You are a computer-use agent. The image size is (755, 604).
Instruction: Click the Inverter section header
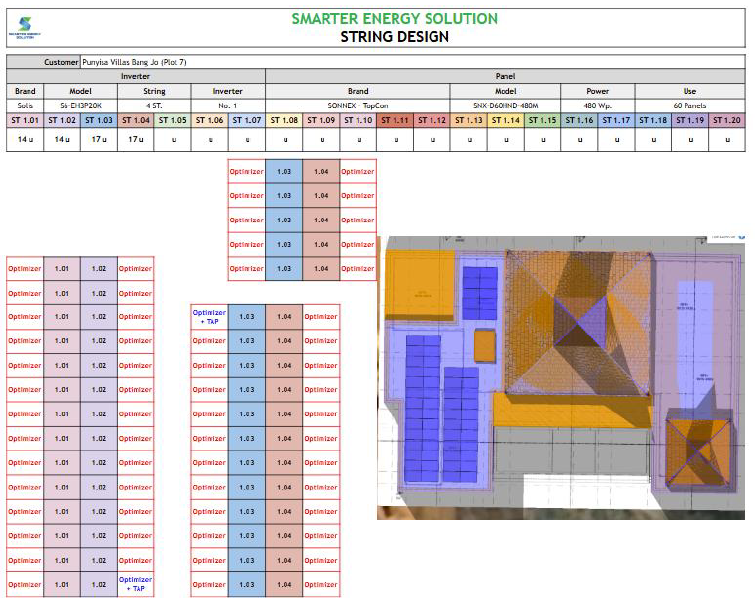(x=135, y=76)
